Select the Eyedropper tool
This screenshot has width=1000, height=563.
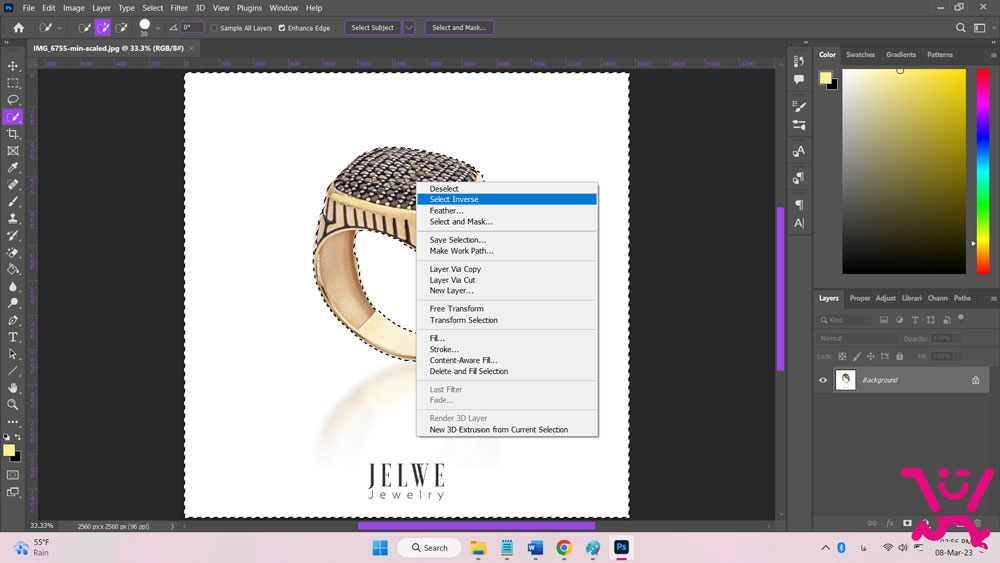(13, 167)
